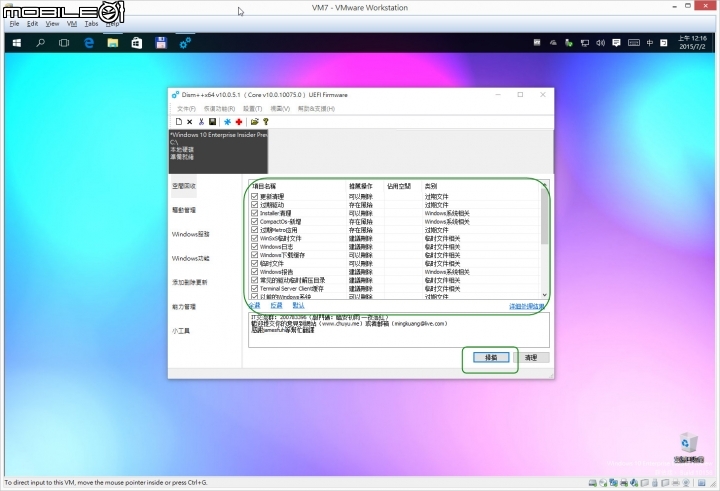Uncheck the WinSxS temporary files checkbox
This screenshot has width=720, height=491.
pos(254,238)
